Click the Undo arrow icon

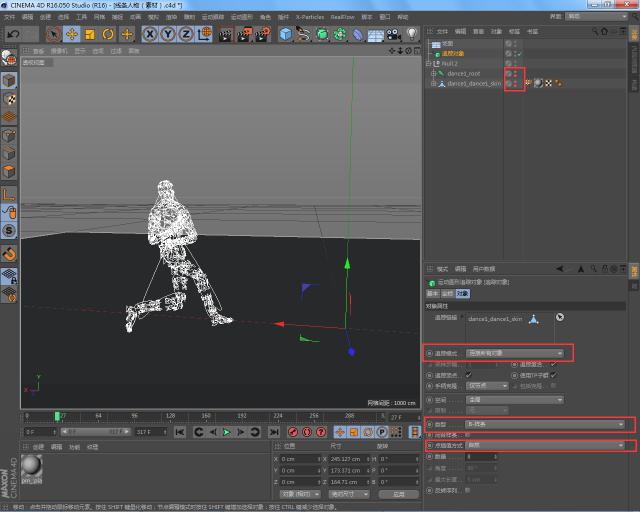13,34
